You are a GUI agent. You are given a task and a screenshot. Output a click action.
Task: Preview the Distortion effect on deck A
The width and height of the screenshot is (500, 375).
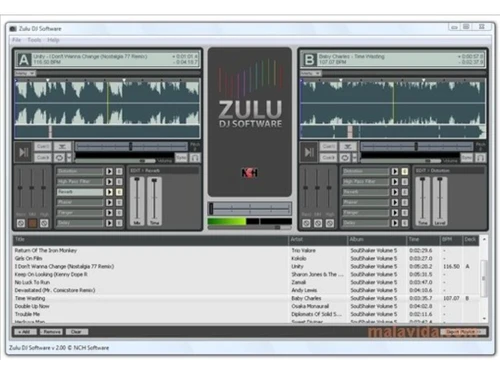tap(109, 171)
